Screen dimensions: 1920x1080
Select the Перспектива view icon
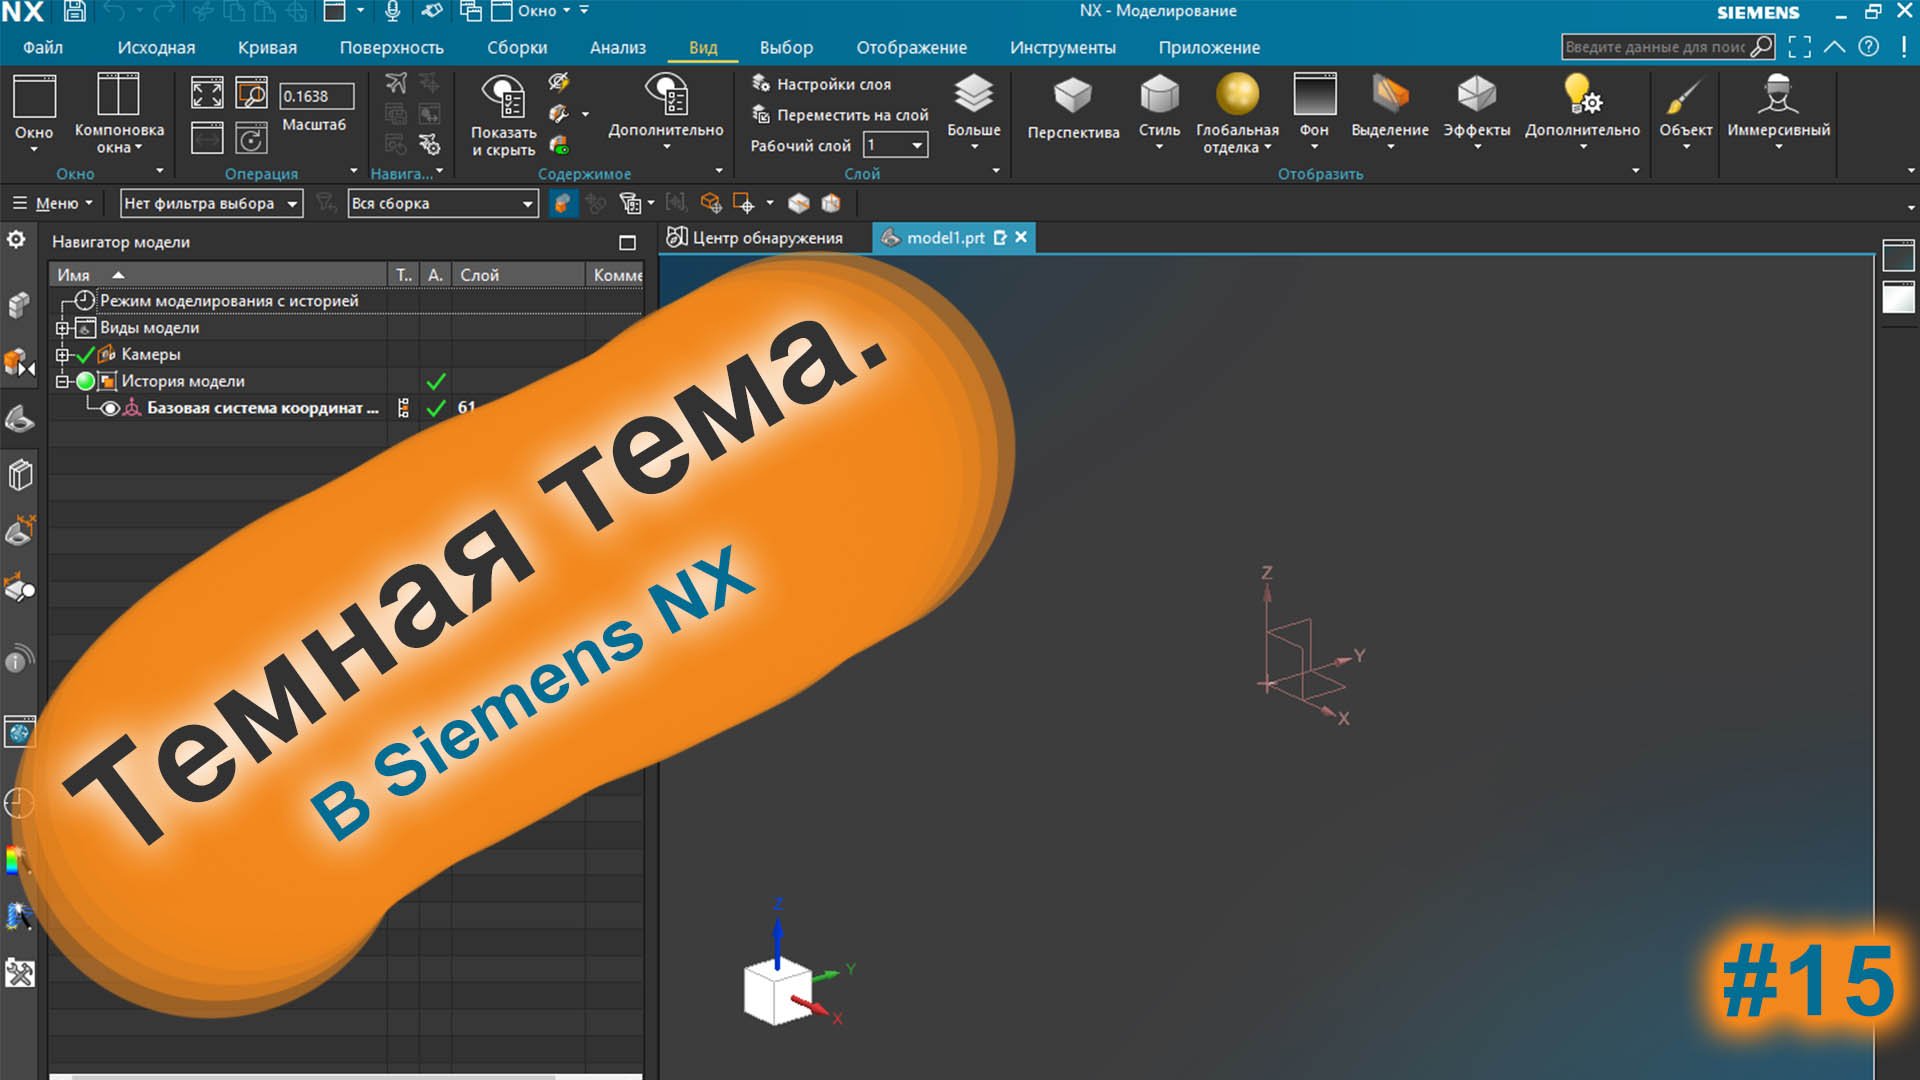(1072, 108)
